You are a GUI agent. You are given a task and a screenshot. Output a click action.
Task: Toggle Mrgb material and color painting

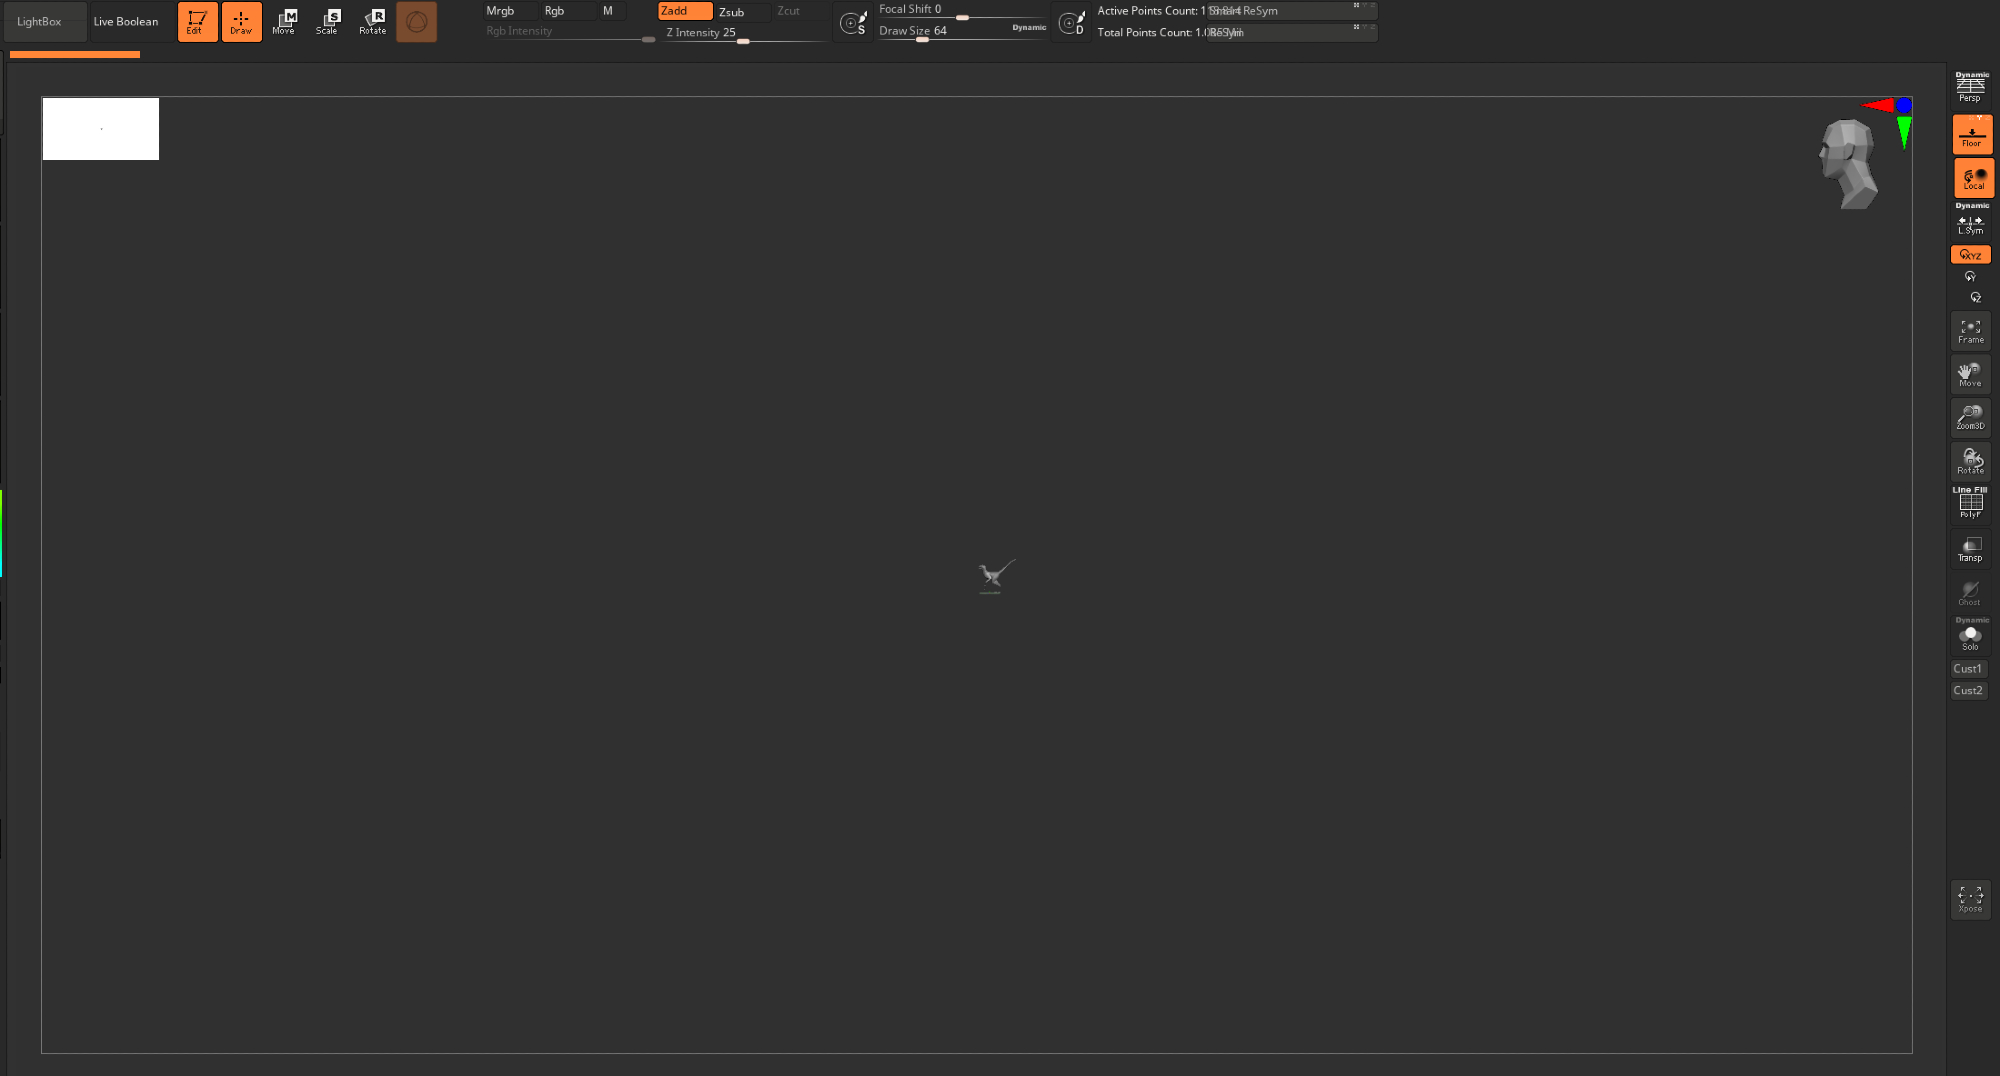510,11
